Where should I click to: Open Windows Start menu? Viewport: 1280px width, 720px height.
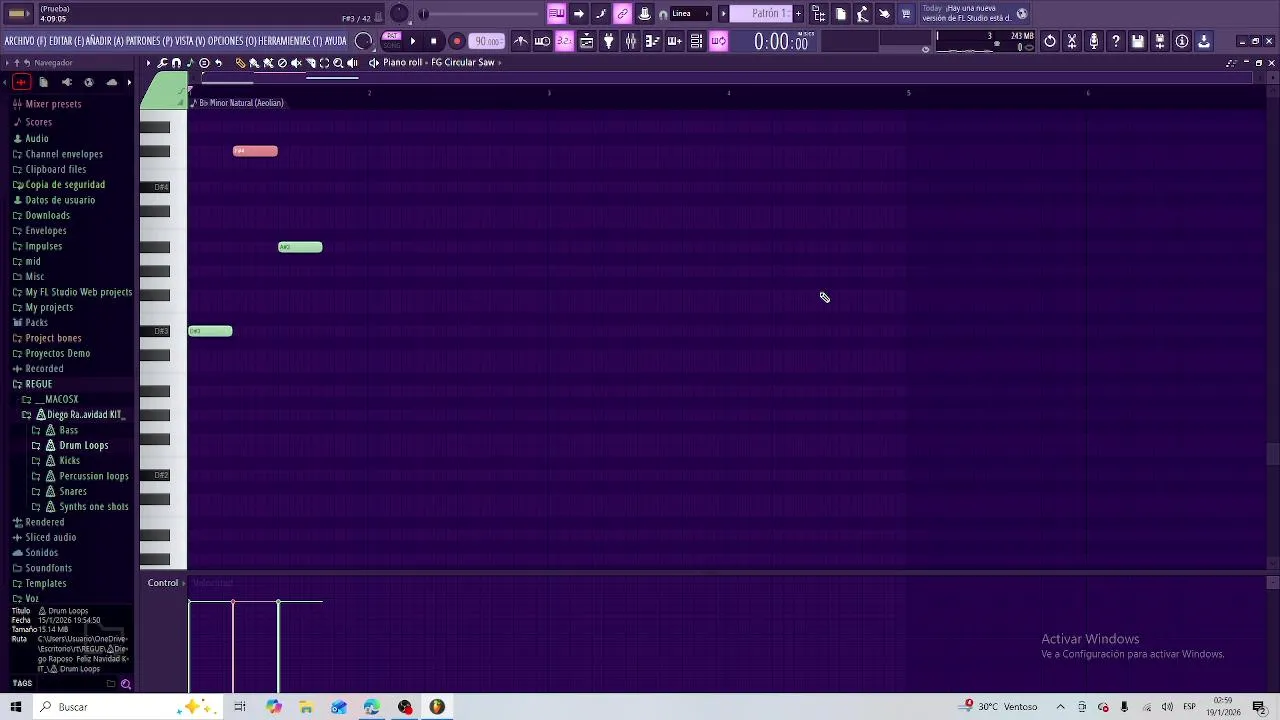[16, 707]
